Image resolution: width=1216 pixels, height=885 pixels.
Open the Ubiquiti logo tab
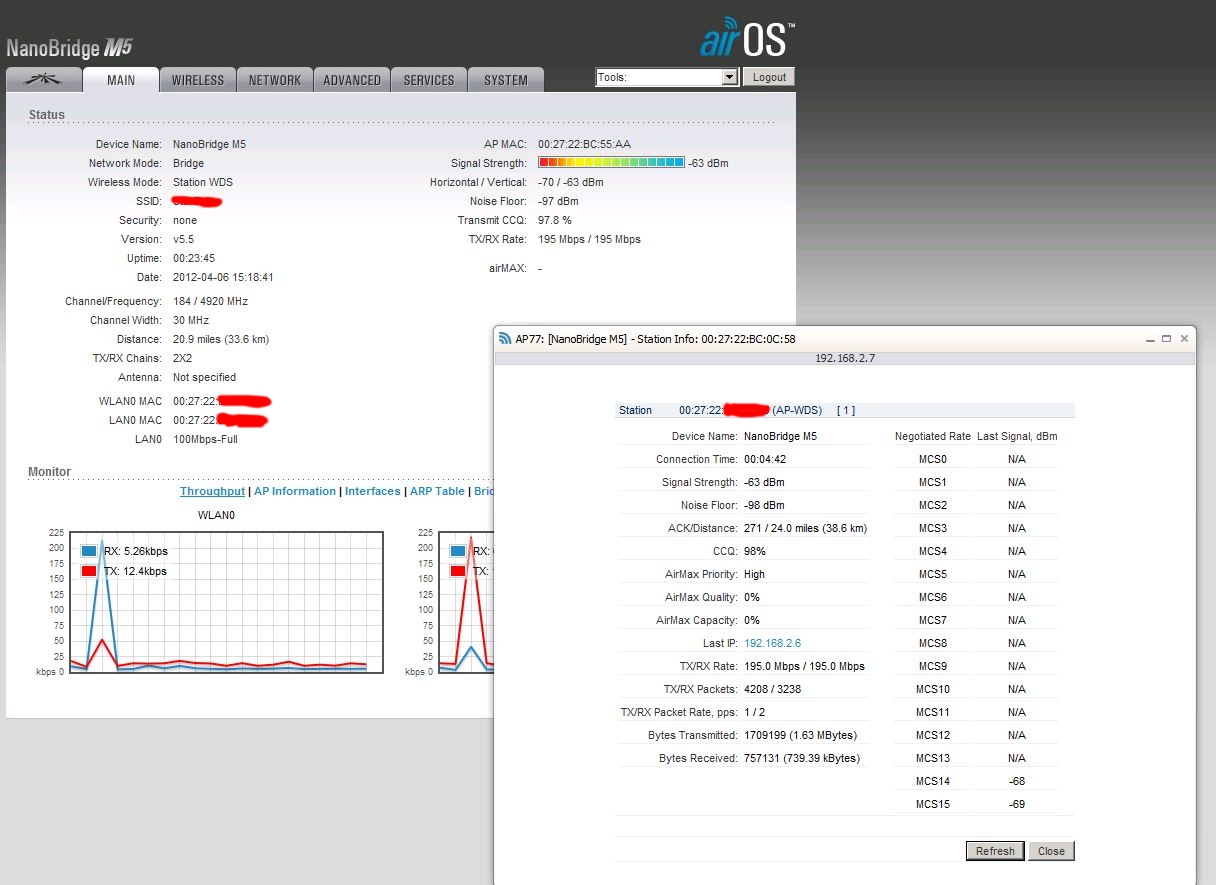(43, 80)
